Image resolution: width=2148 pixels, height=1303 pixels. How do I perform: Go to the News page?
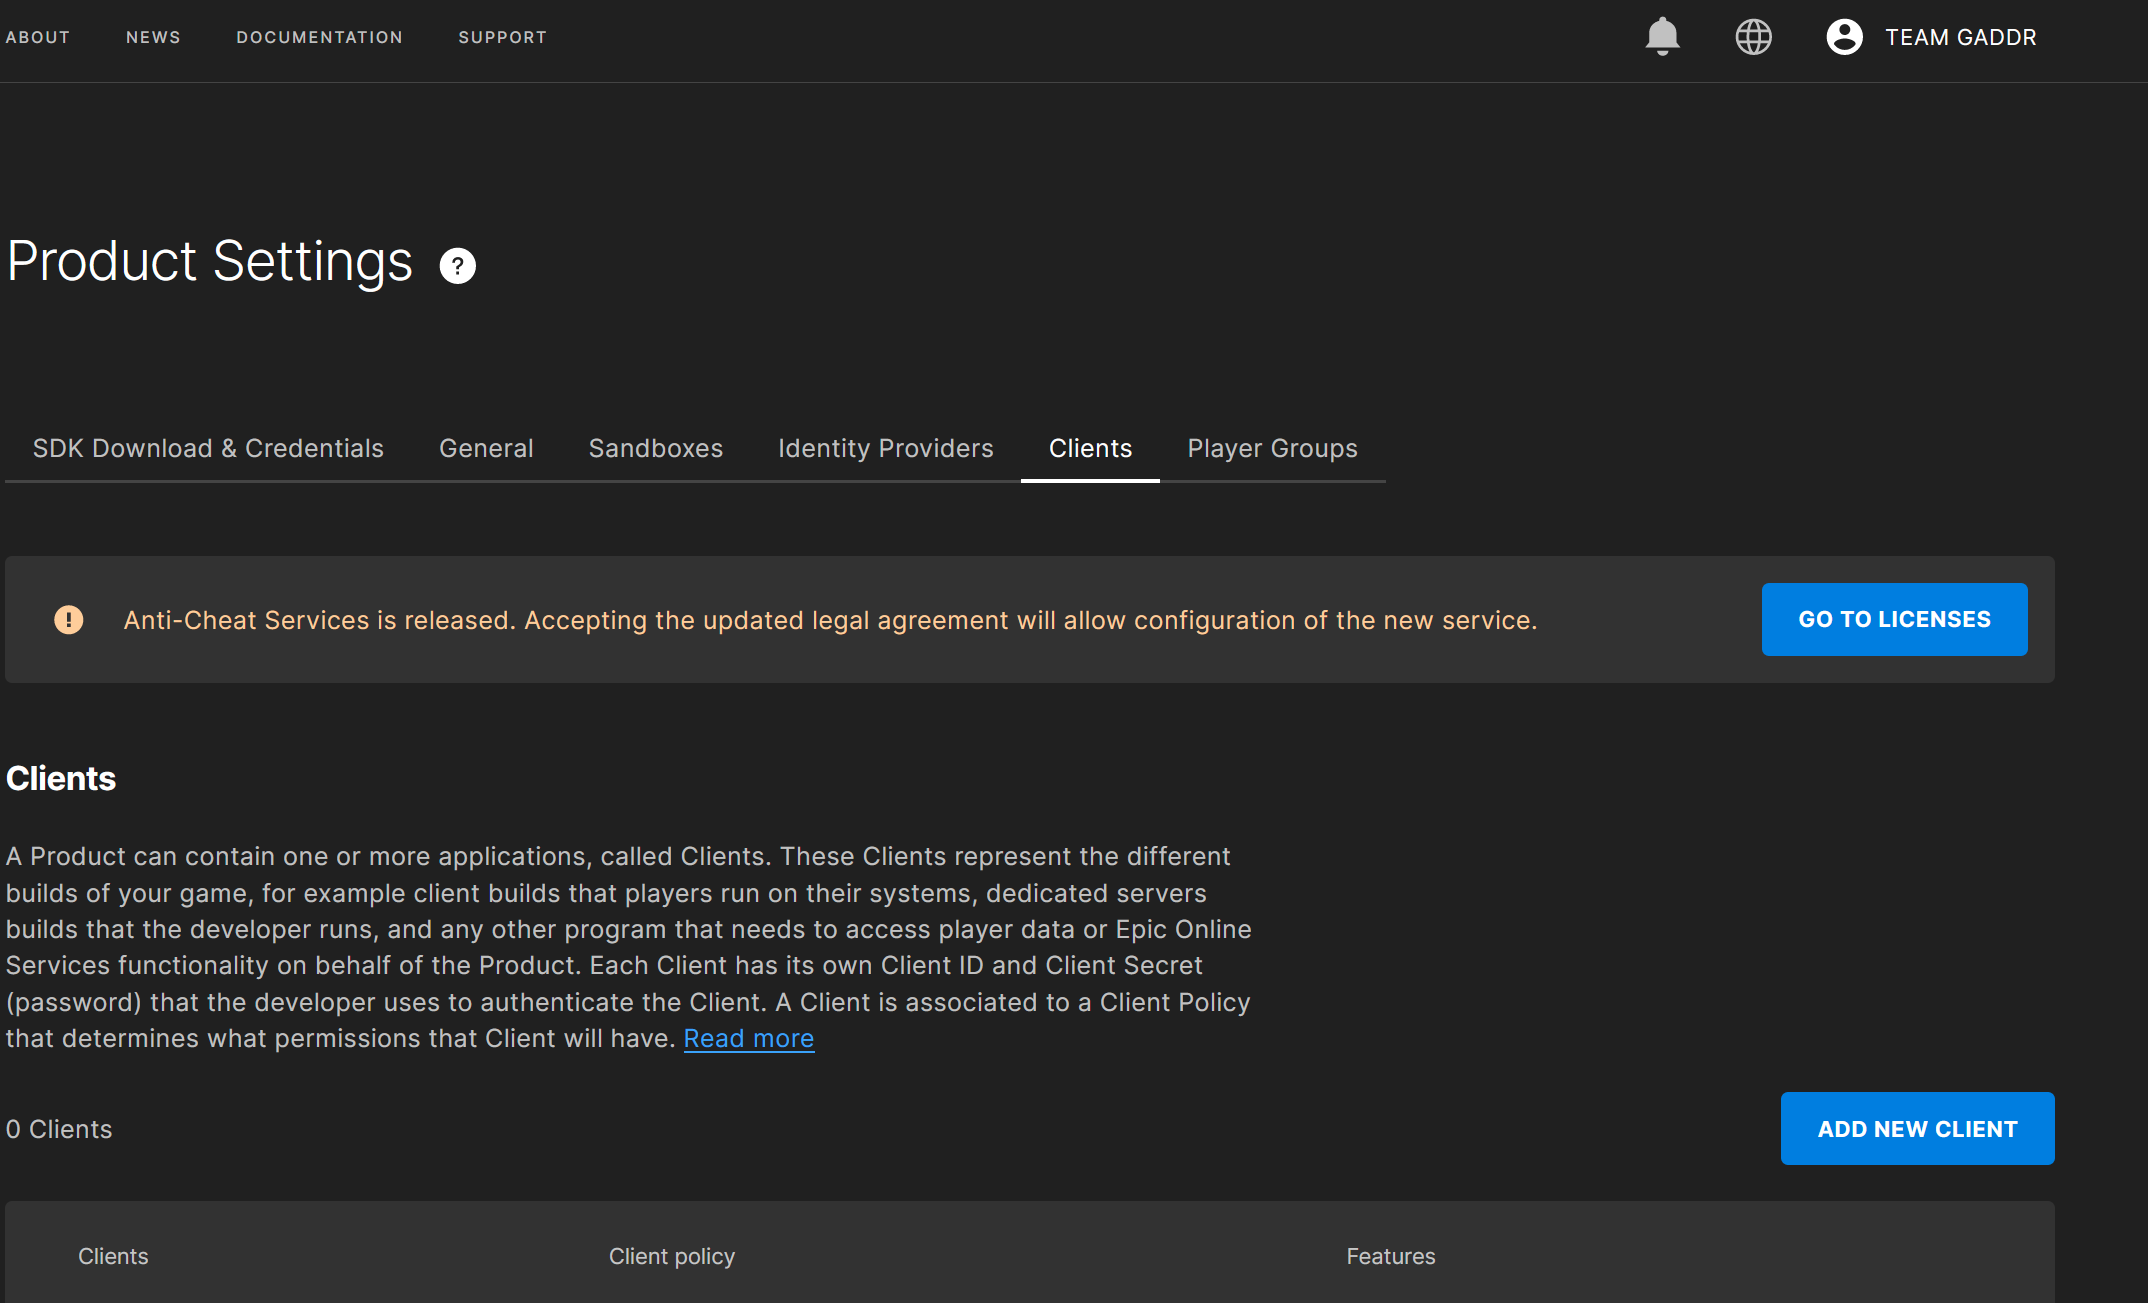tap(153, 37)
